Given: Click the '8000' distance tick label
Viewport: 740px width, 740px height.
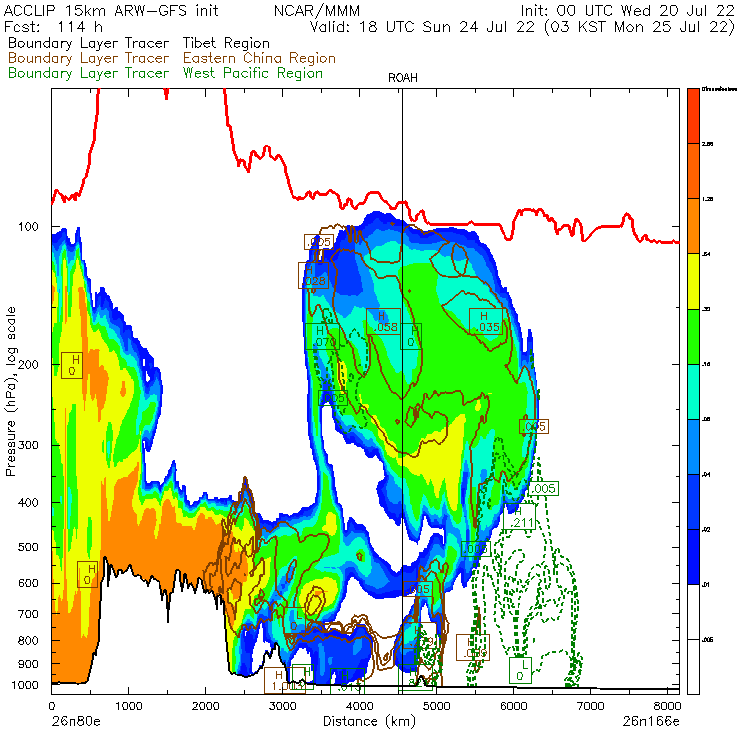Looking at the screenshot, I should [667, 706].
